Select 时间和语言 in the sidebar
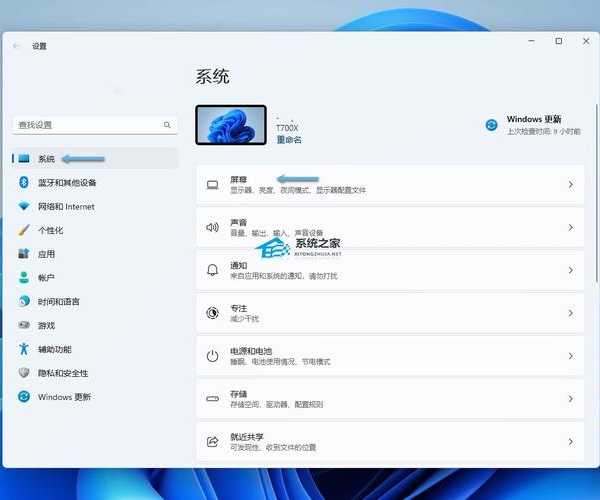Viewport: 600px width, 500px height. [58, 301]
